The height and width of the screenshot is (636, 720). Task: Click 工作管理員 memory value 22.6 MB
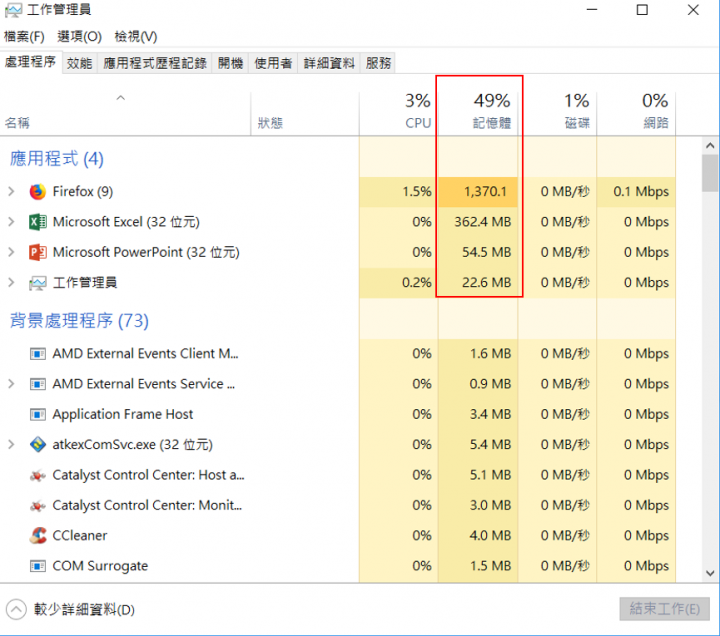click(x=486, y=282)
